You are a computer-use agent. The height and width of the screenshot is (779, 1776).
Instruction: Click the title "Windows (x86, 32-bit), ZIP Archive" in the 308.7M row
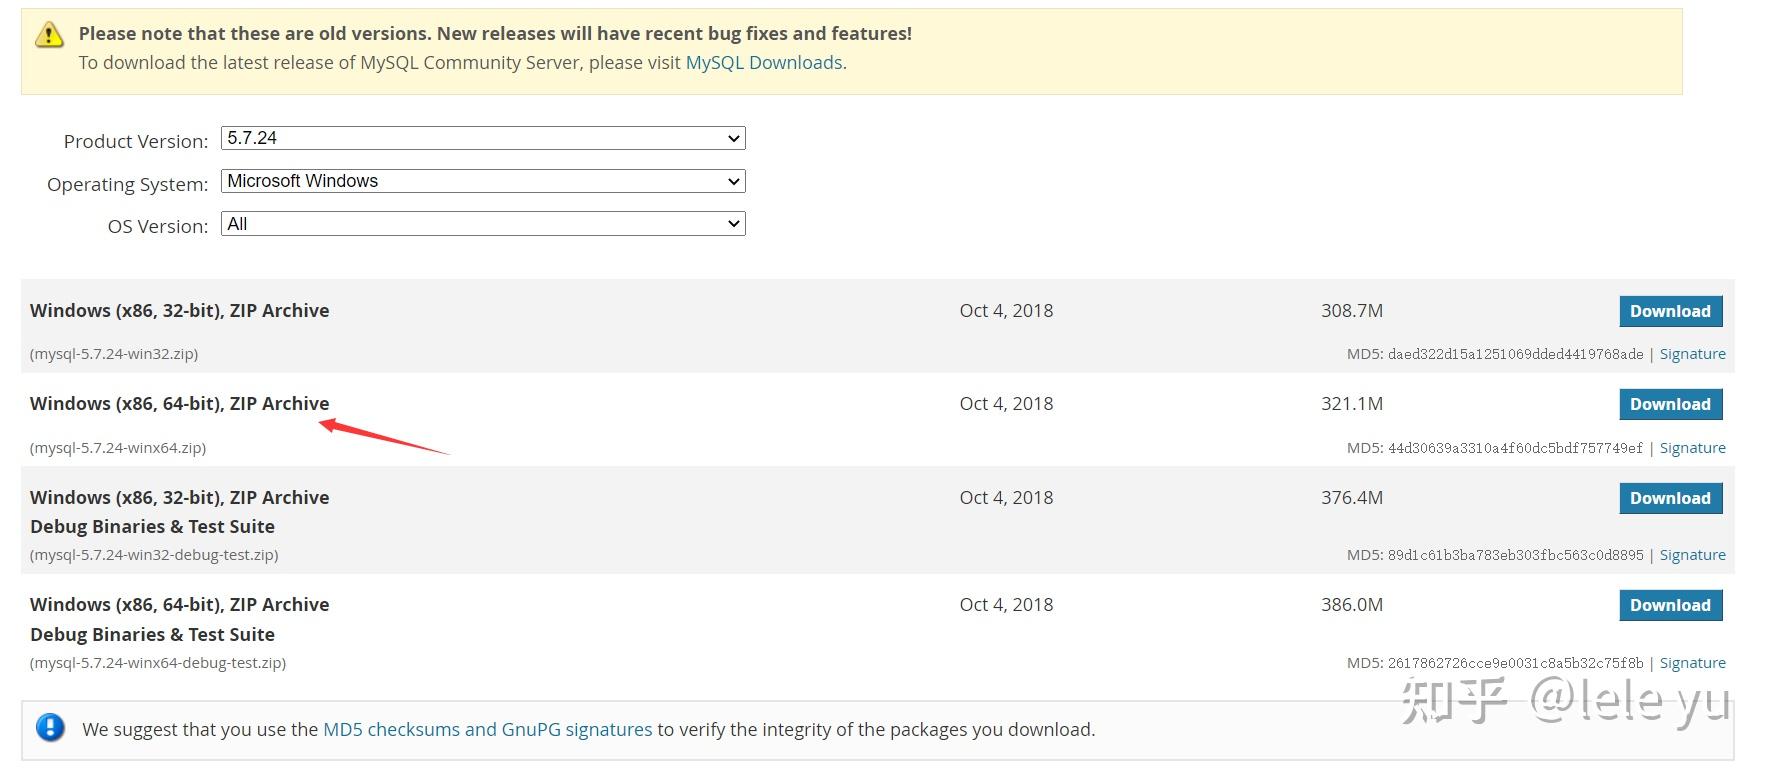[180, 311]
